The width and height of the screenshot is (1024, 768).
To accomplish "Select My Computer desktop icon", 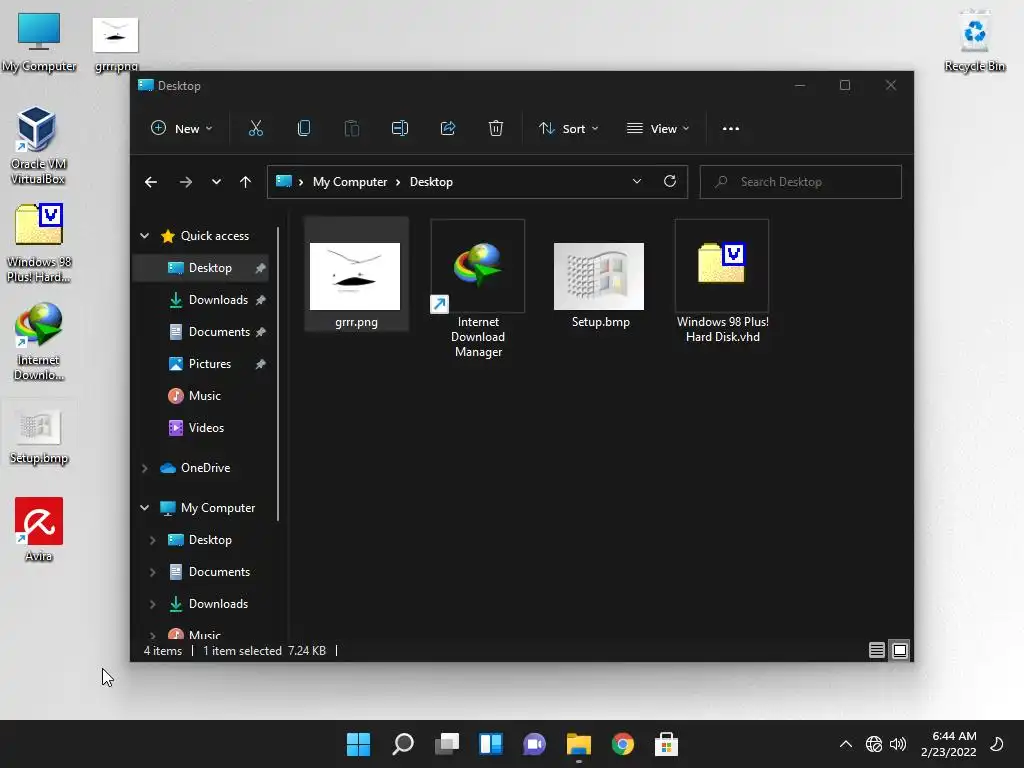I will pyautogui.click(x=39, y=40).
